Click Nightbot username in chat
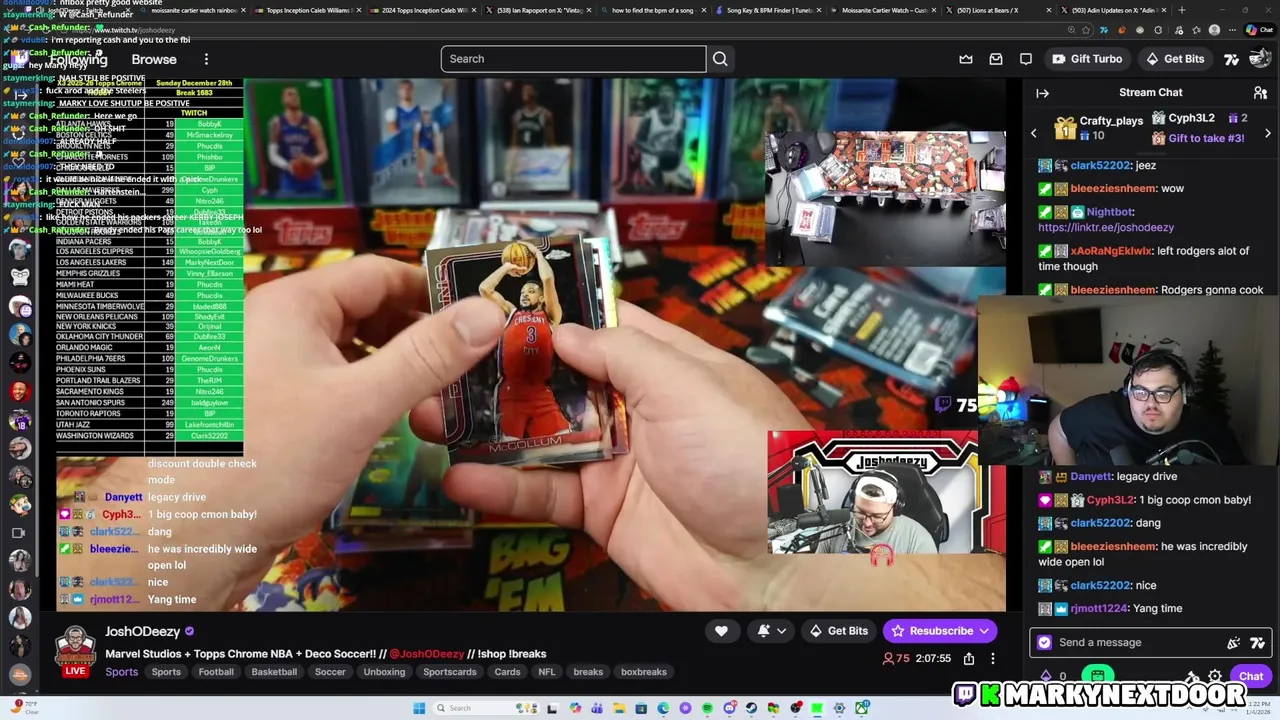This screenshot has width=1280, height=720. pyautogui.click(x=1110, y=212)
